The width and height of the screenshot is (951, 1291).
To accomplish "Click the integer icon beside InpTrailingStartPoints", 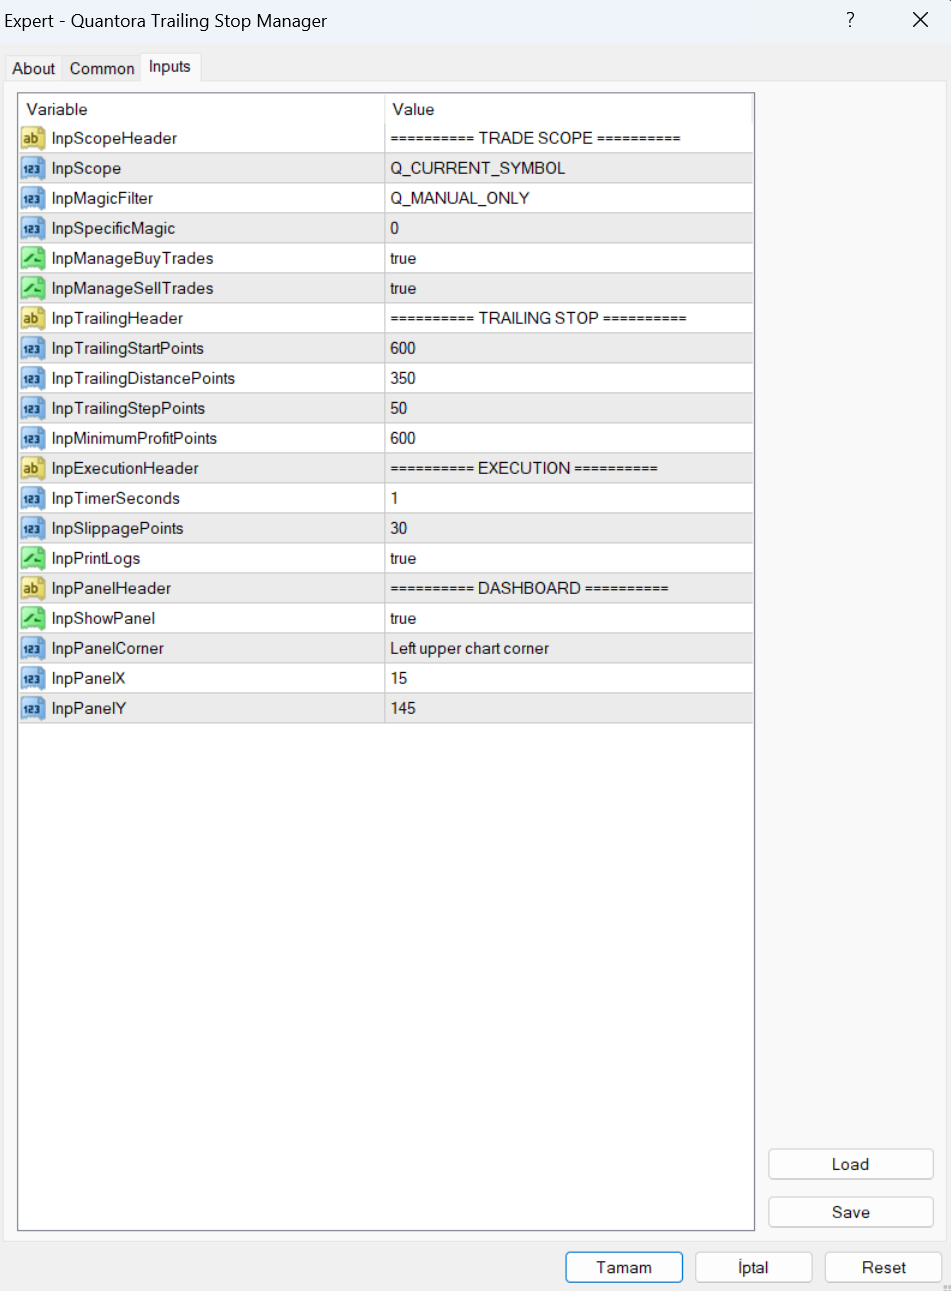I will pos(32,348).
